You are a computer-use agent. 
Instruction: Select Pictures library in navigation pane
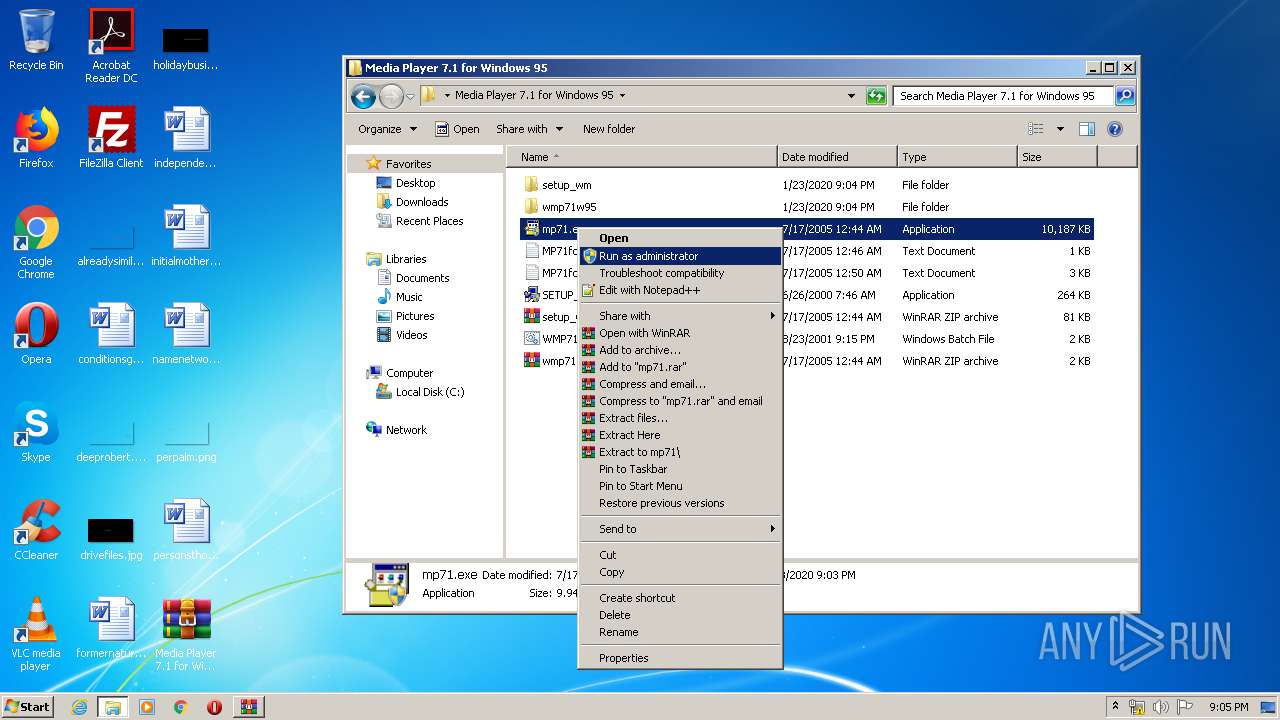[x=406, y=316]
